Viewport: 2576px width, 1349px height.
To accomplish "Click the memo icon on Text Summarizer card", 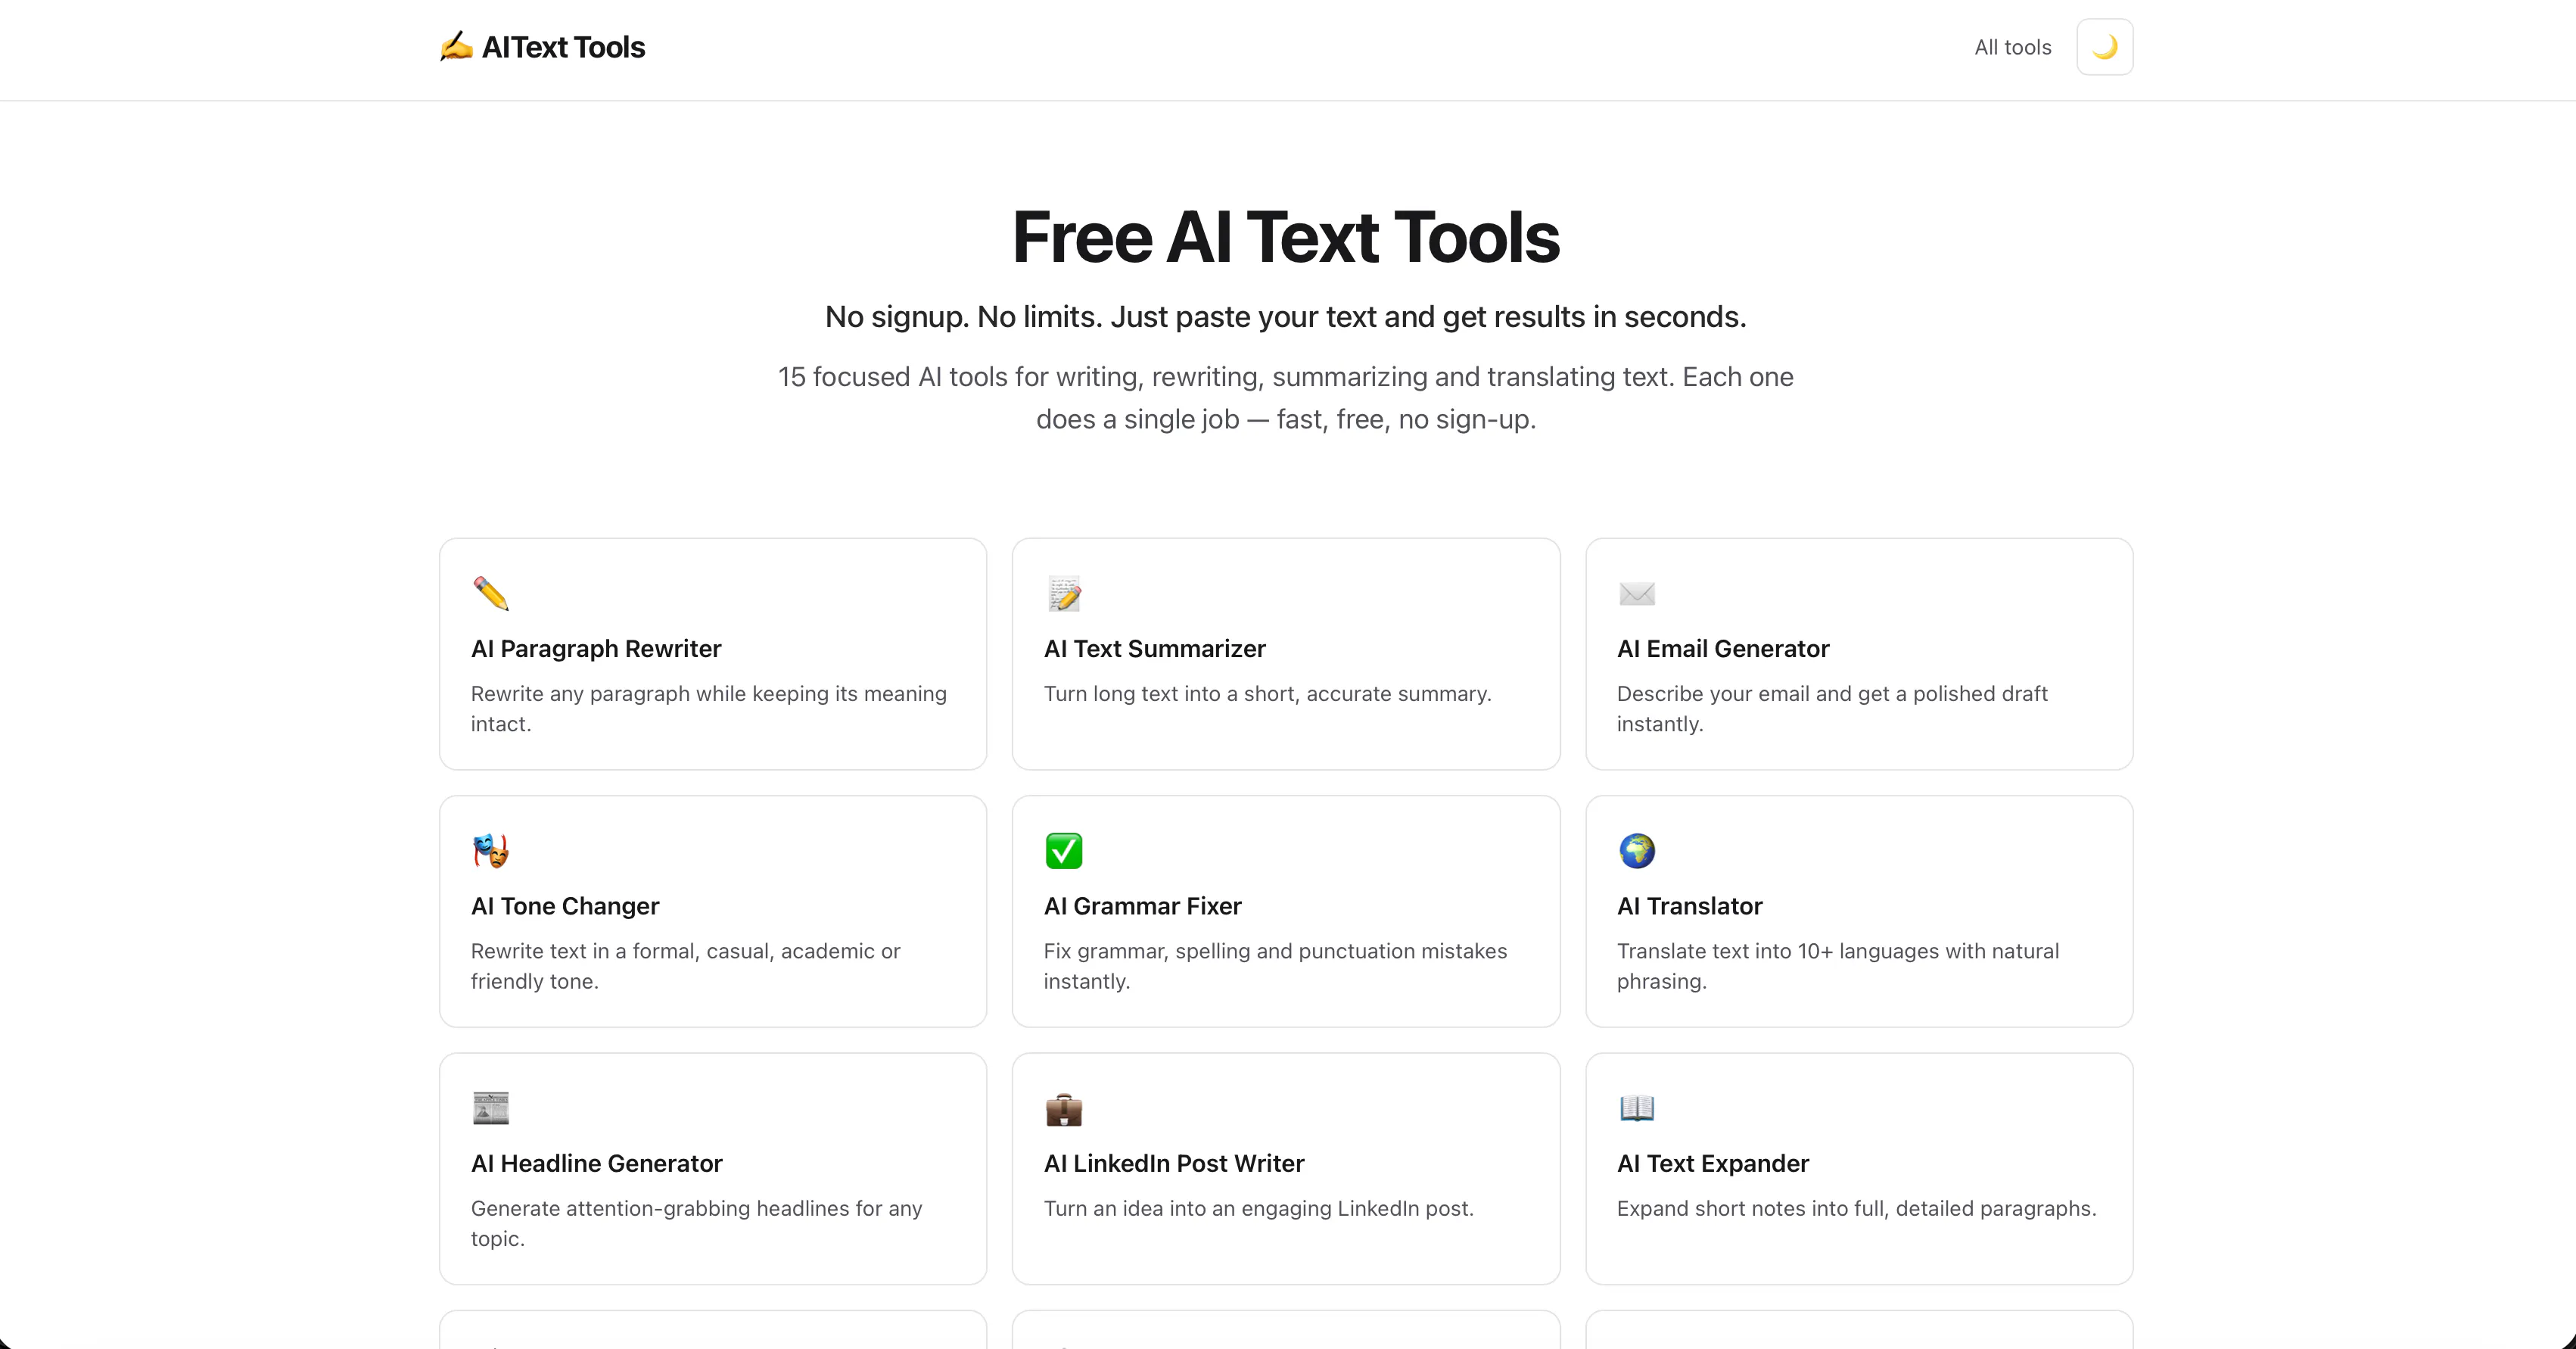I will [1064, 594].
